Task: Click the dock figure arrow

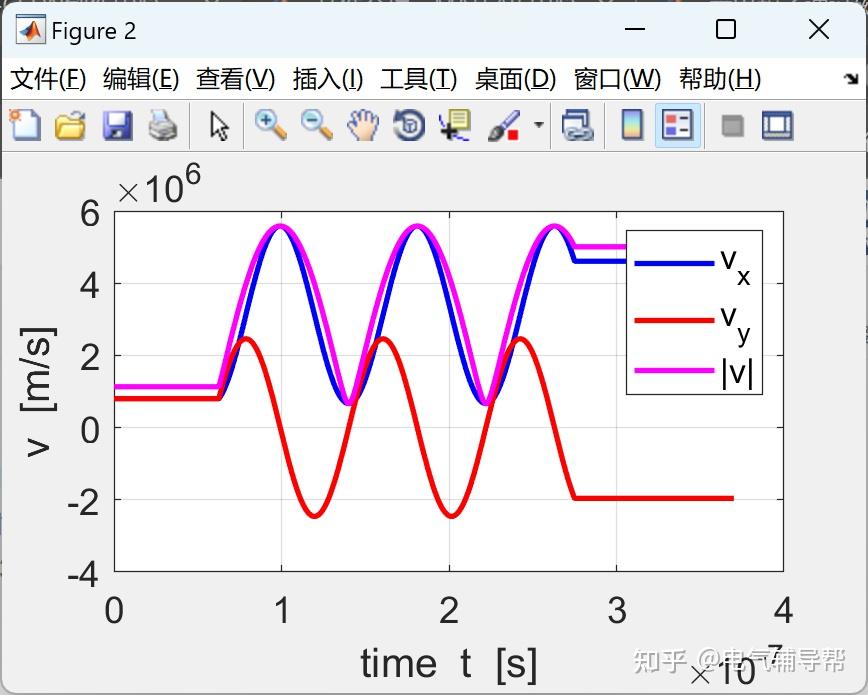Action: [851, 79]
